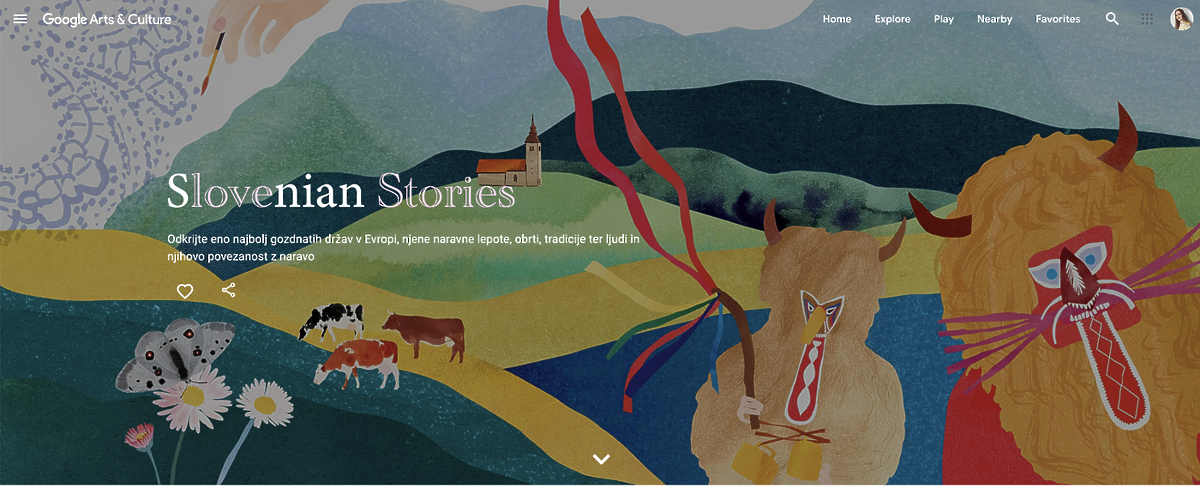Image resolution: width=1200 pixels, height=488 pixels.
Task: Share the story using the share icon
Action: pos(229,290)
